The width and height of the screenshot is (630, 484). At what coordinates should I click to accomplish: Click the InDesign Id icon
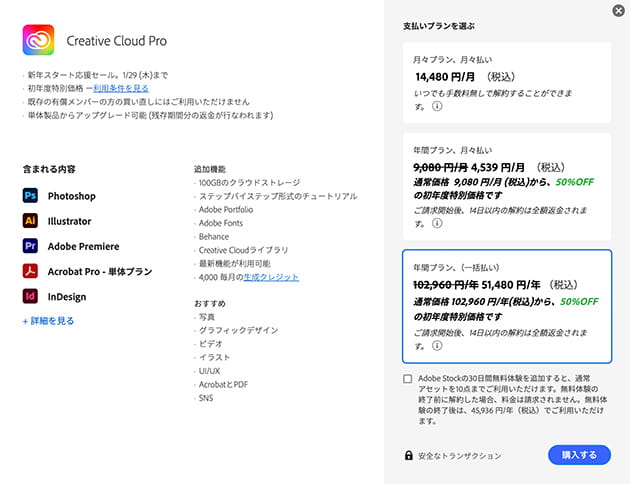point(30,296)
